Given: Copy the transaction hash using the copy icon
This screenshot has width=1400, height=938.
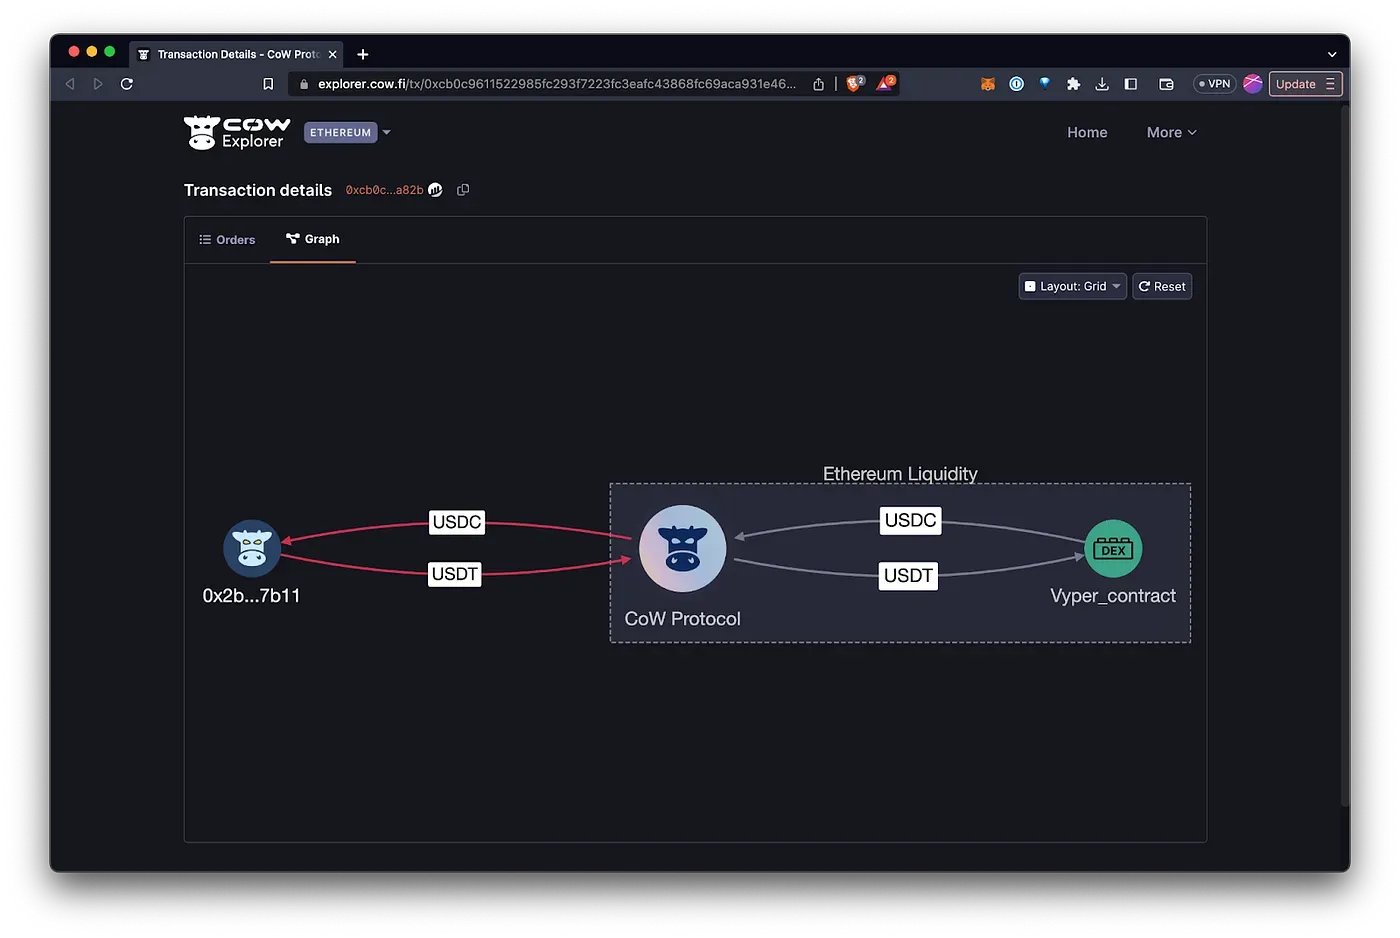Looking at the screenshot, I should coord(462,189).
